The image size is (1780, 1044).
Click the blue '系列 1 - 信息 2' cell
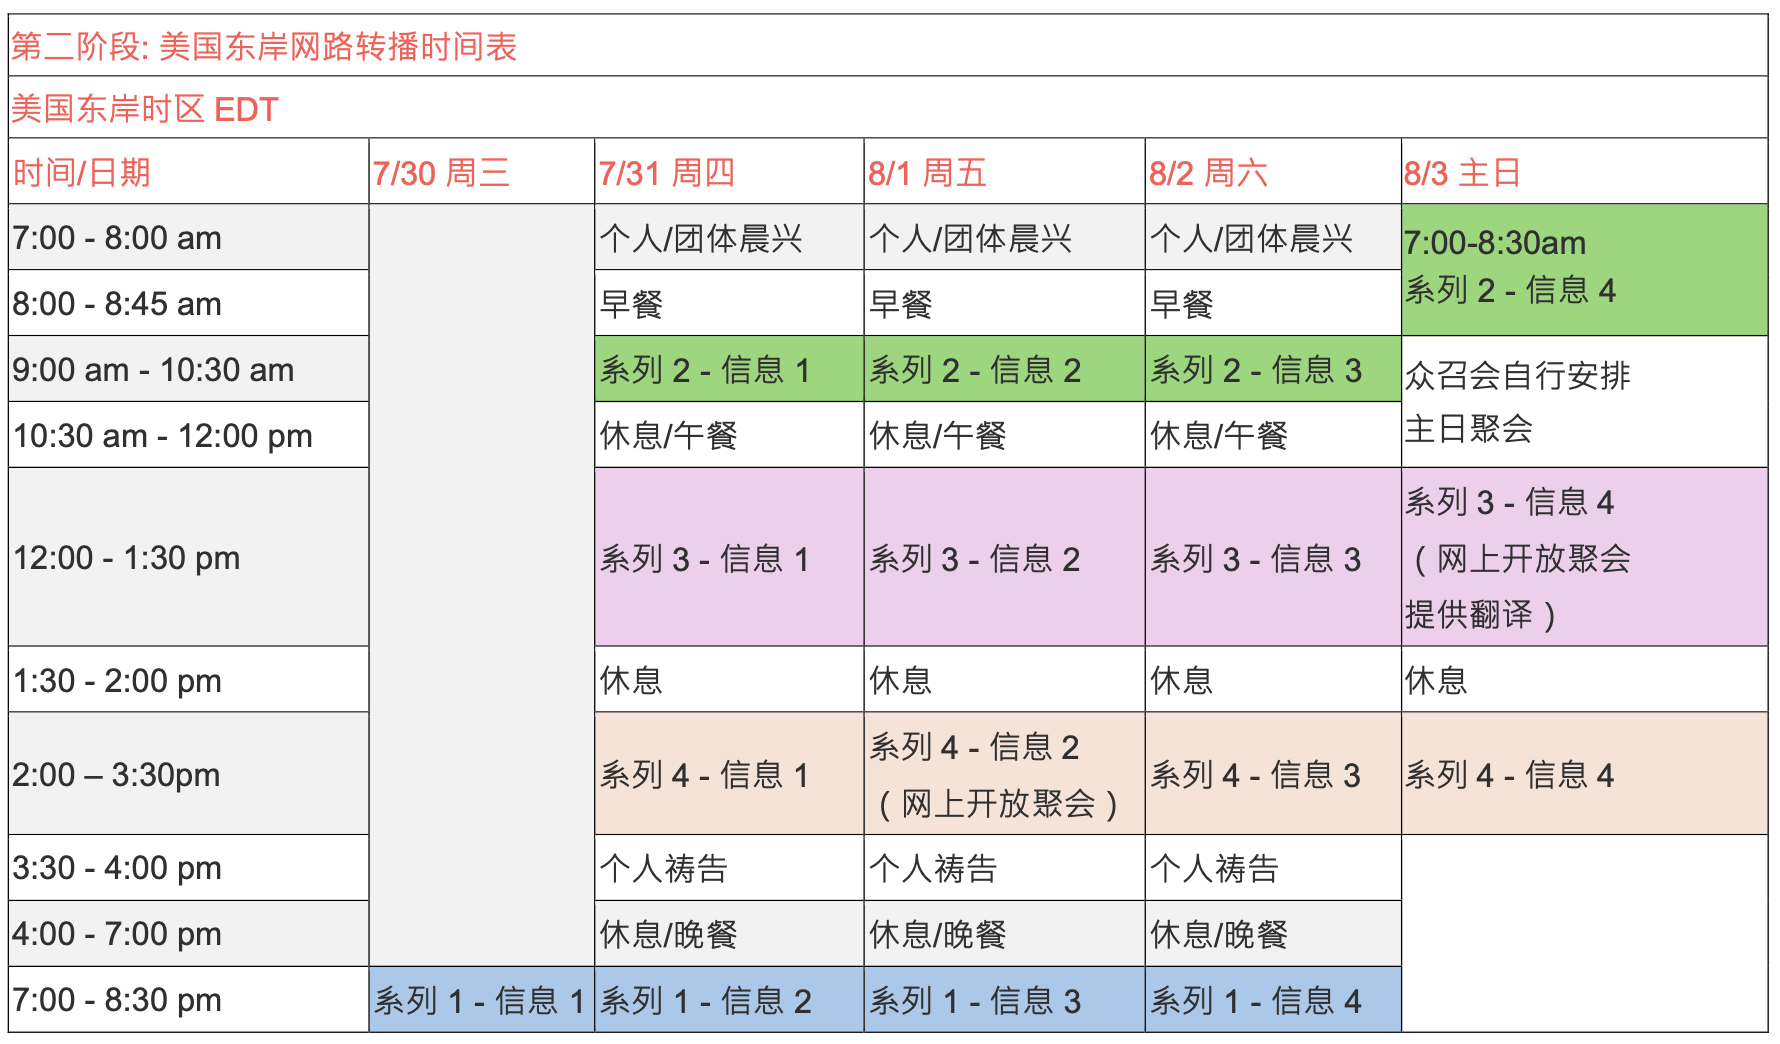point(729,999)
